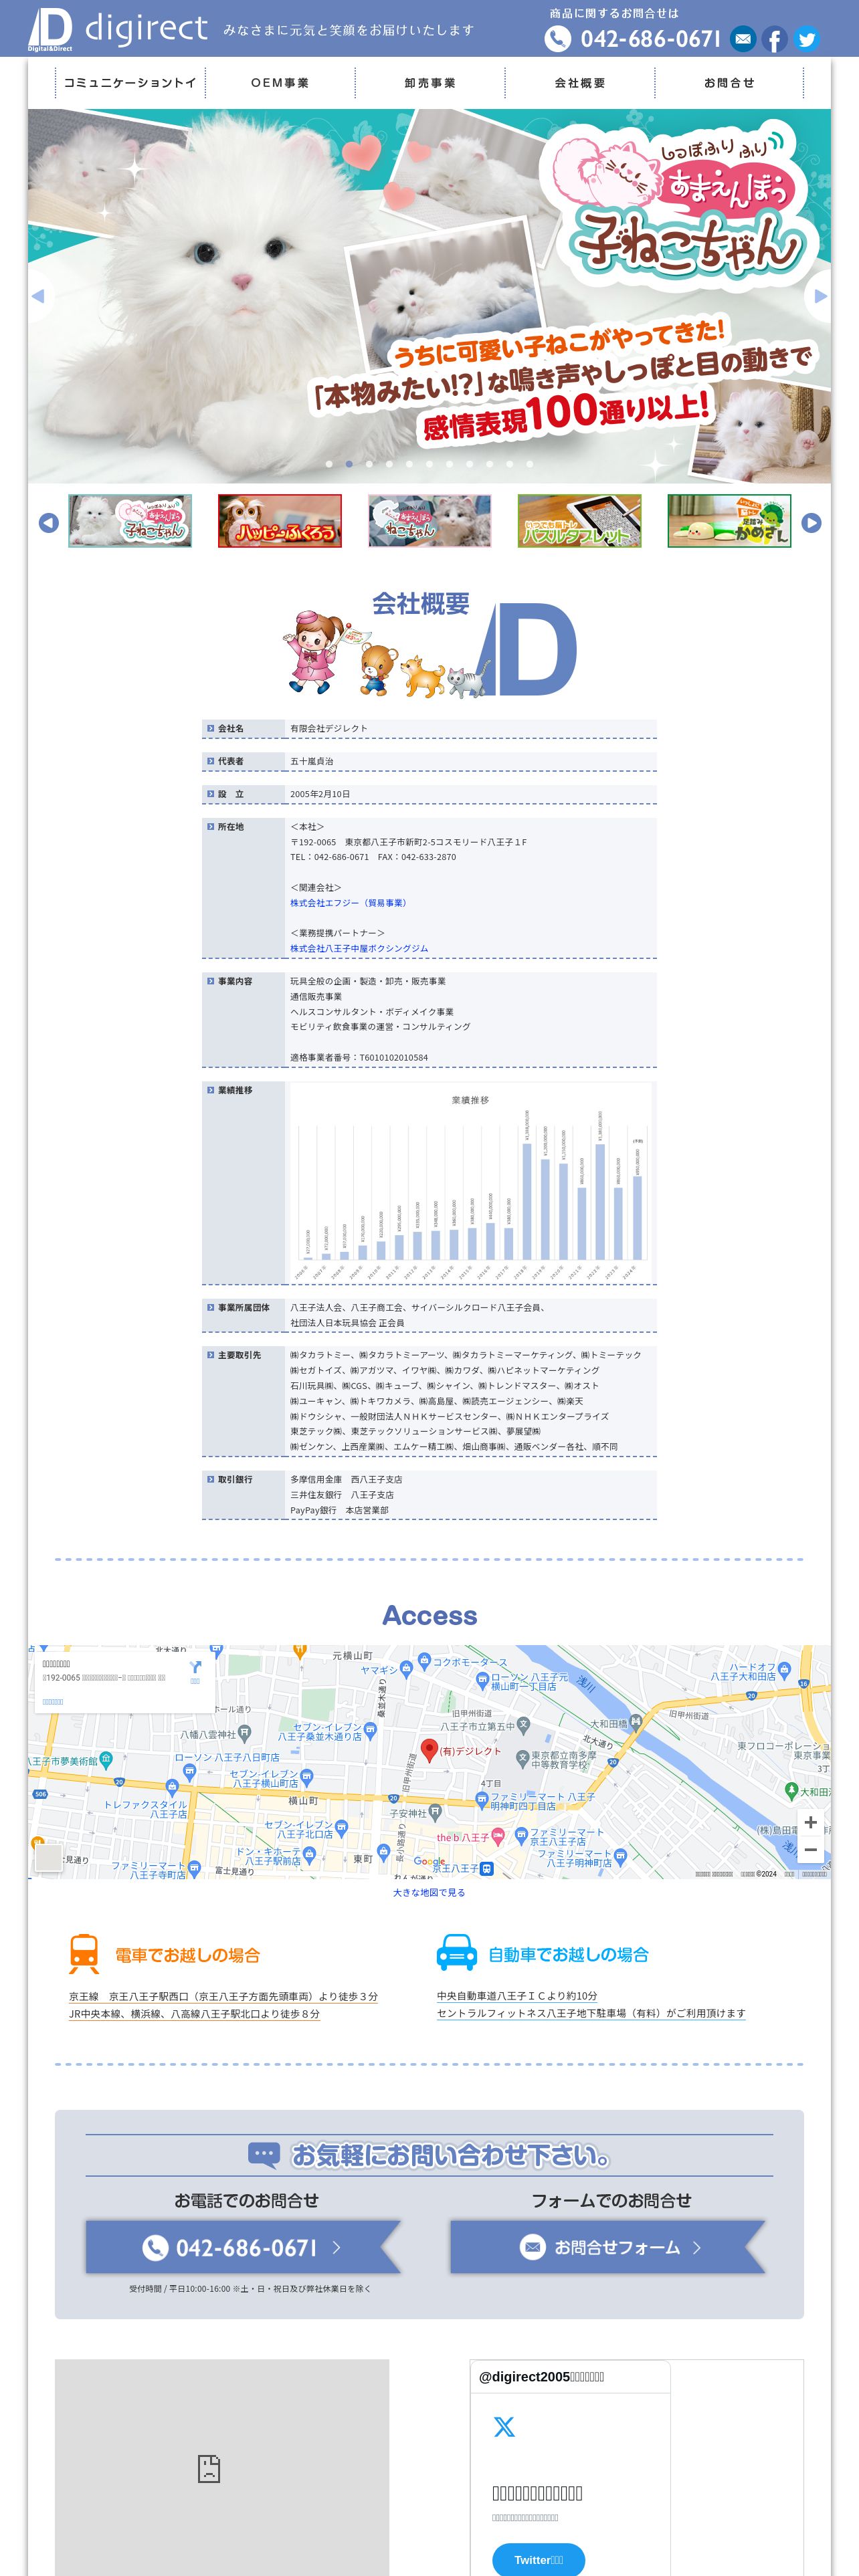Click the 取引銀行 row bullet icon
The height and width of the screenshot is (2576, 859).
point(210,1479)
